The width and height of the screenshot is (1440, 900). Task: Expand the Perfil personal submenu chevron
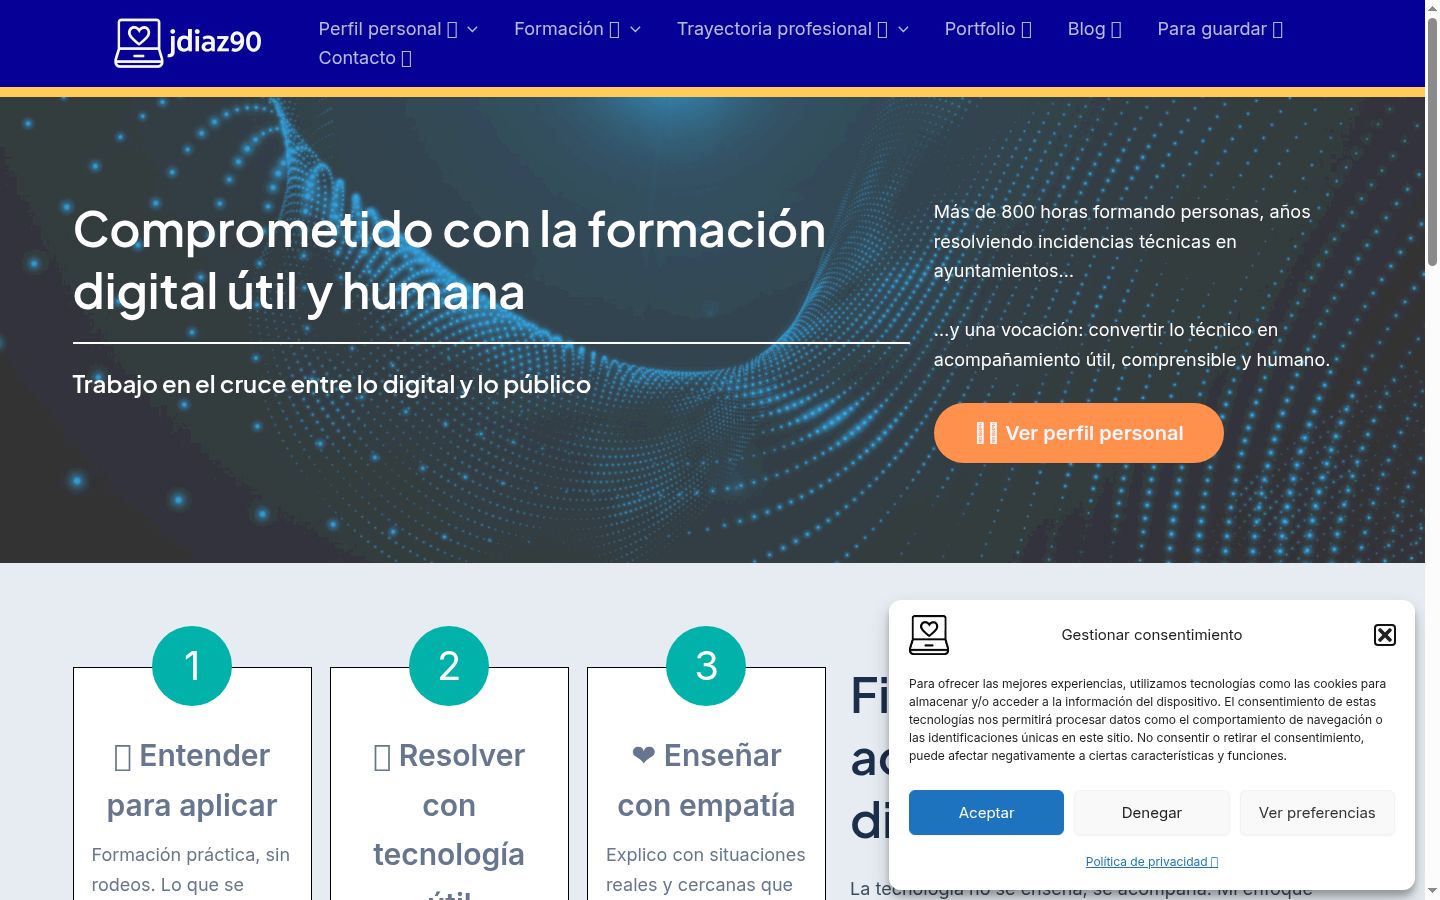coord(472,29)
